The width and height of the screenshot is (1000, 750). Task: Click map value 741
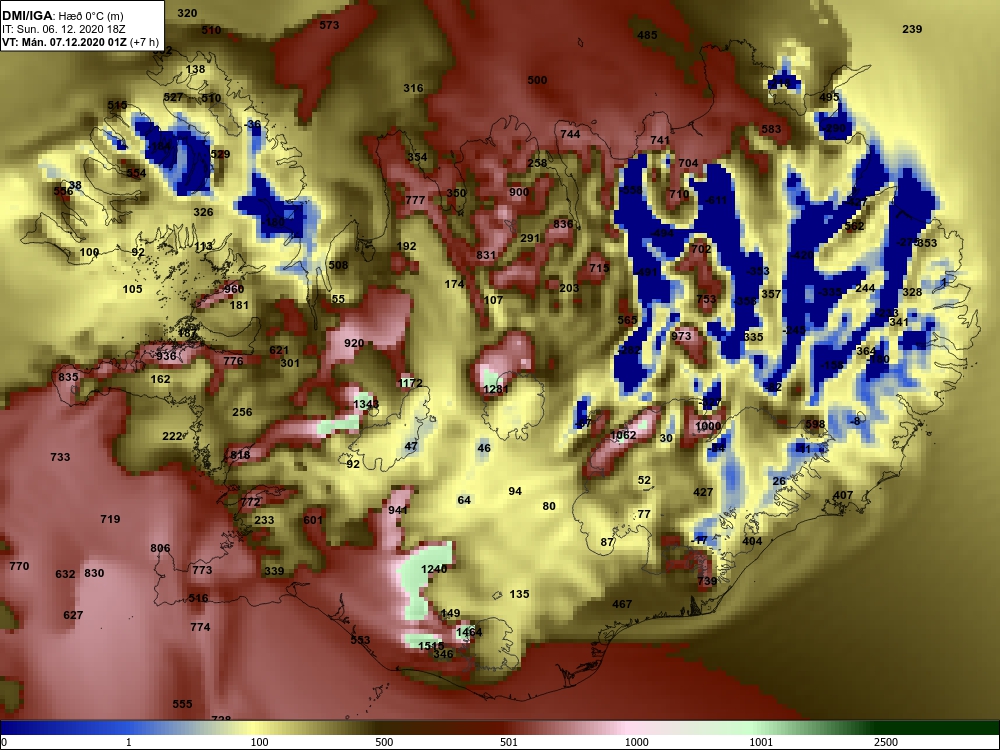tap(660, 140)
